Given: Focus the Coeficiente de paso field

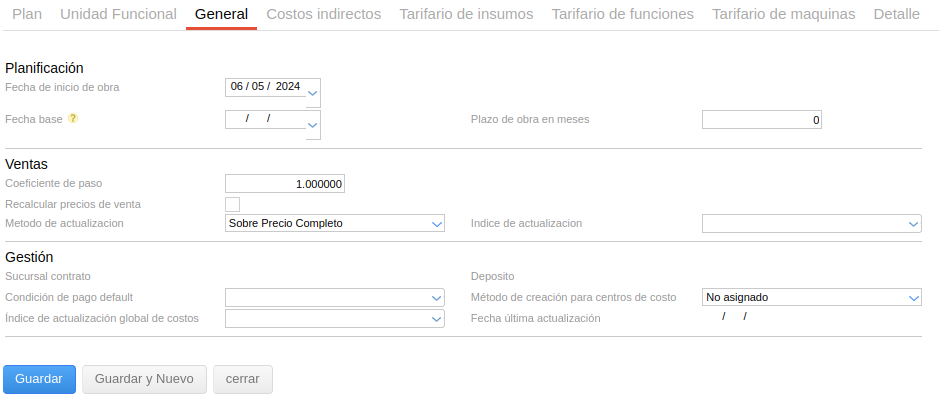Looking at the screenshot, I should pos(285,184).
